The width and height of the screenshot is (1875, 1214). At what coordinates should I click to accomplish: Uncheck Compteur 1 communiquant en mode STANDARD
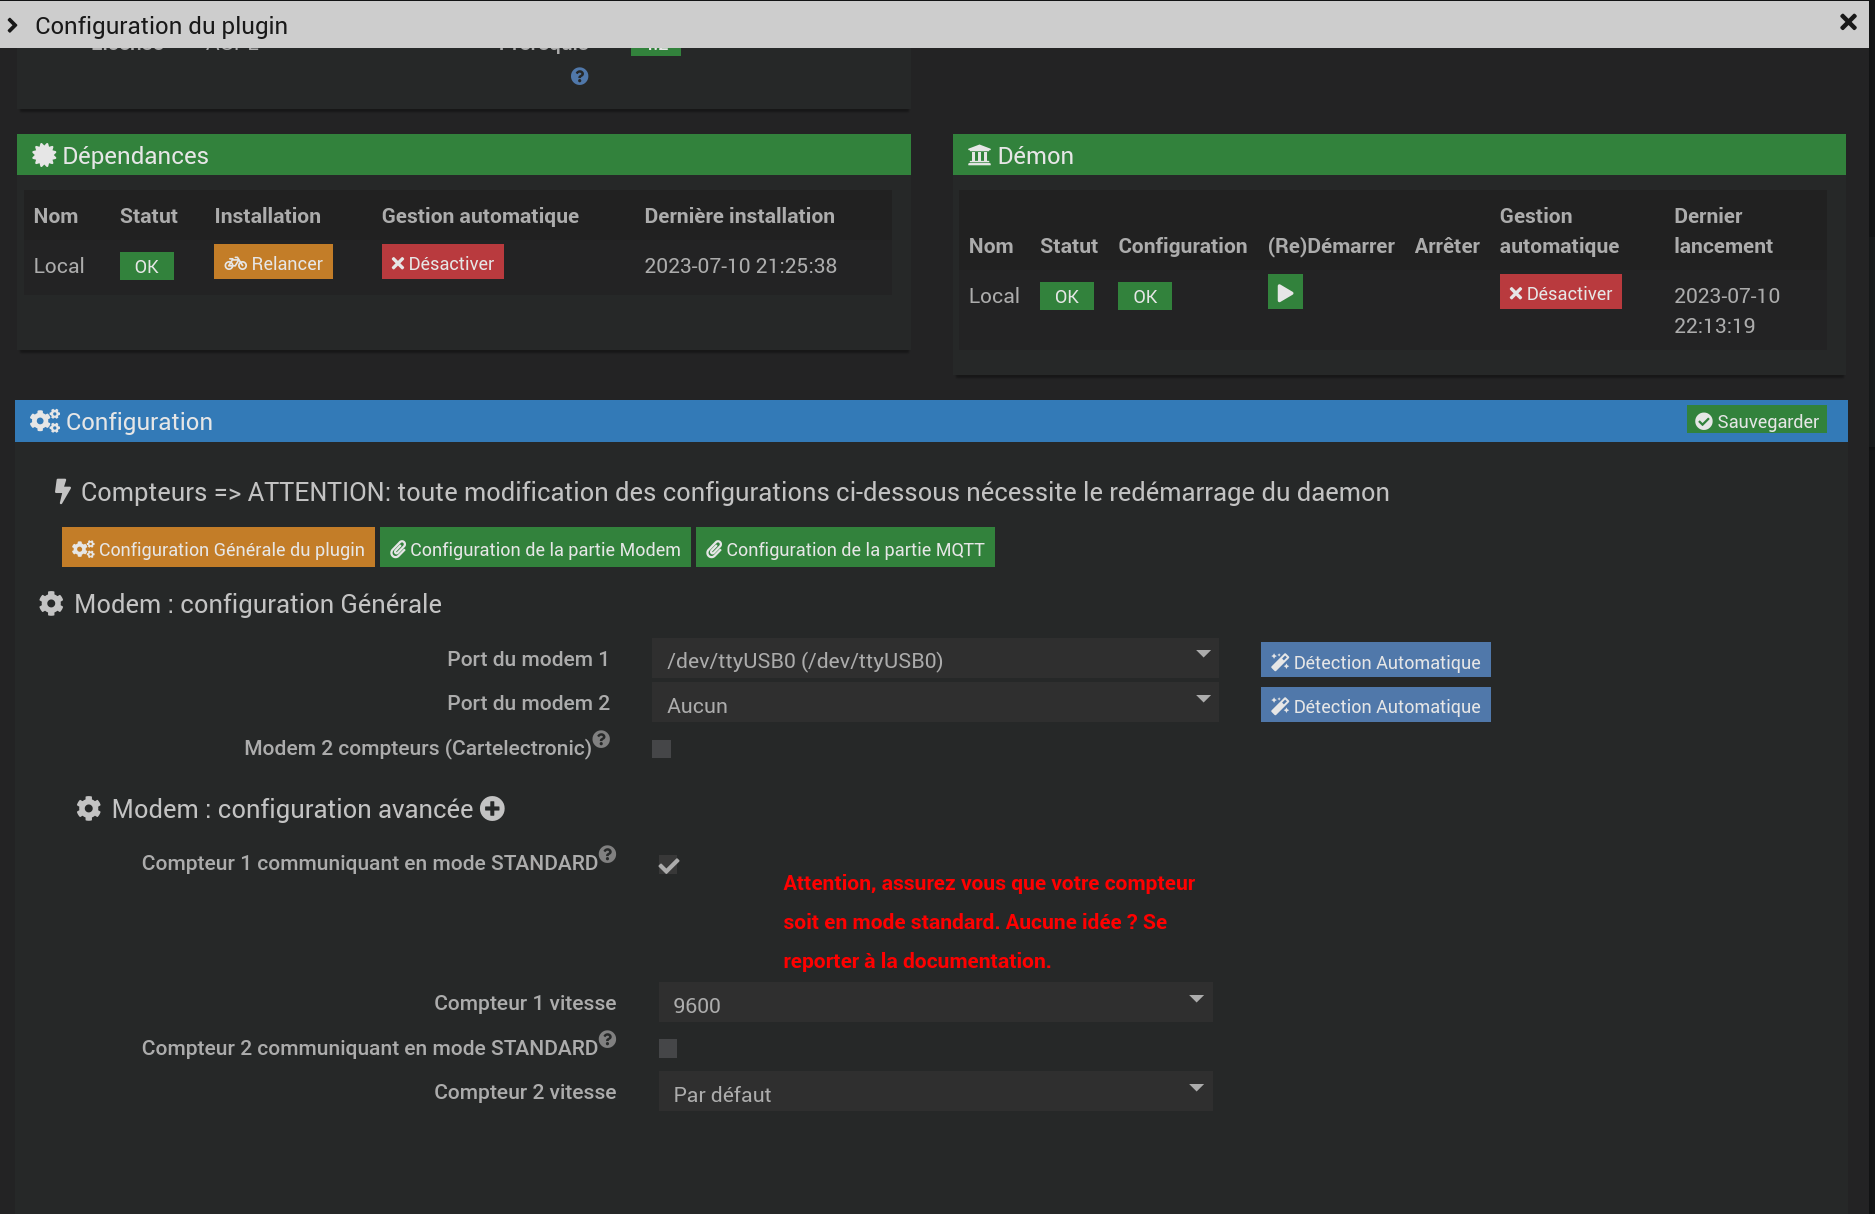pyautogui.click(x=668, y=866)
